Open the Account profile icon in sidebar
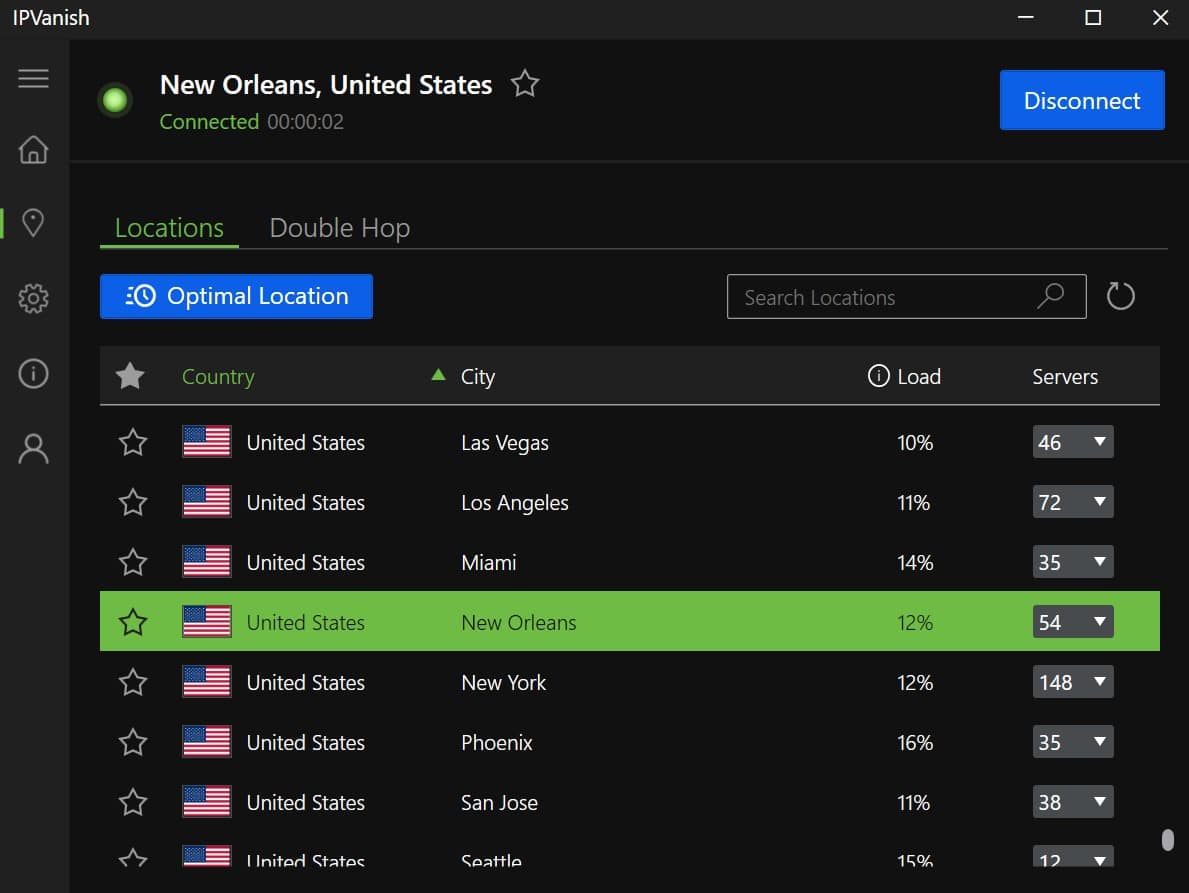The image size is (1189, 893). (x=33, y=448)
